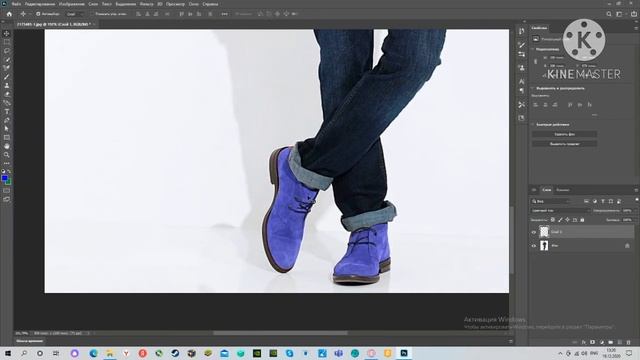Click the Share icon at top right
640x360 pixels.
click(634, 14)
